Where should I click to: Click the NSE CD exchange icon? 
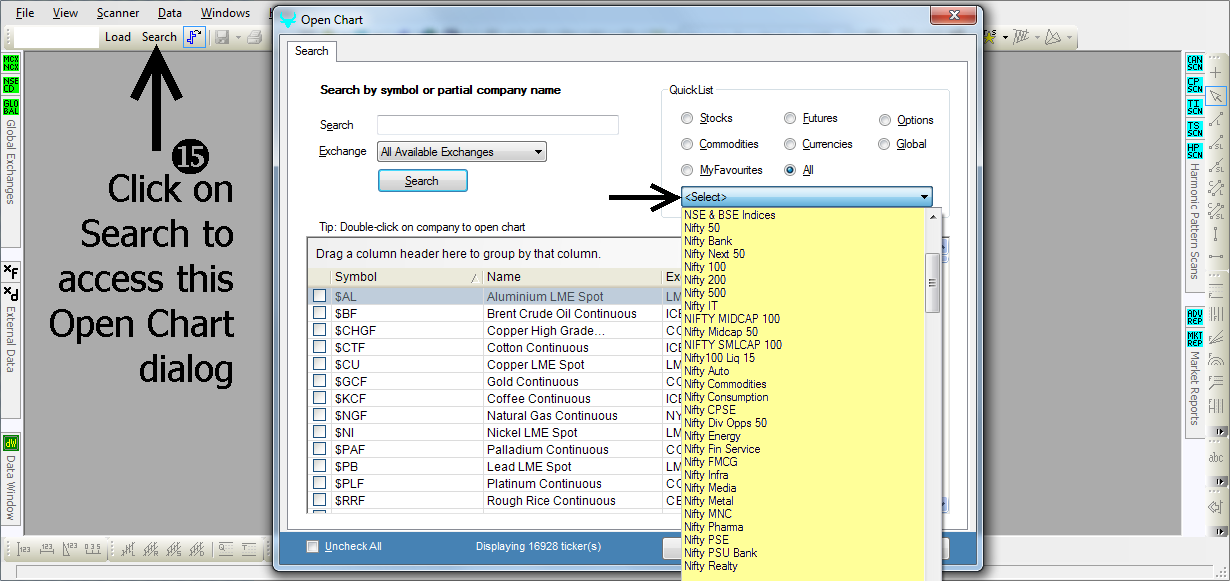[x=11, y=85]
